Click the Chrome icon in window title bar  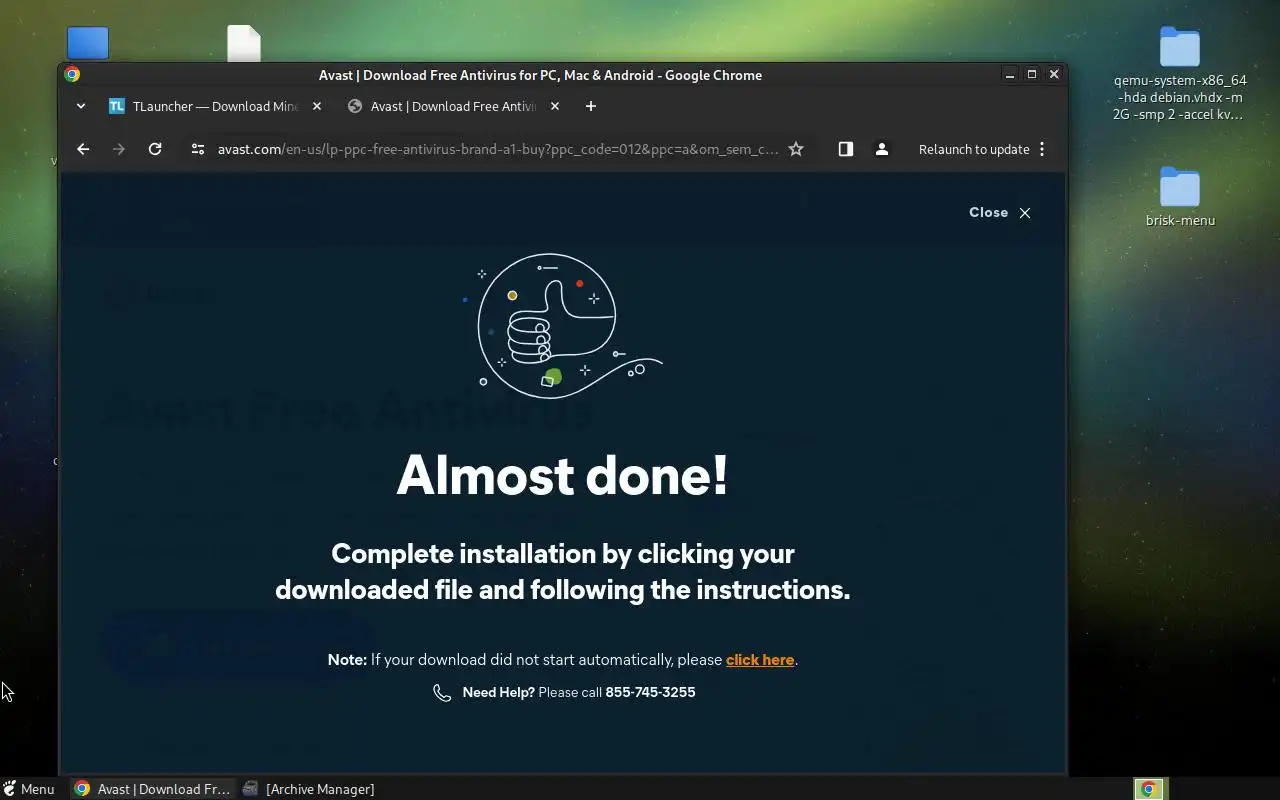coord(72,74)
